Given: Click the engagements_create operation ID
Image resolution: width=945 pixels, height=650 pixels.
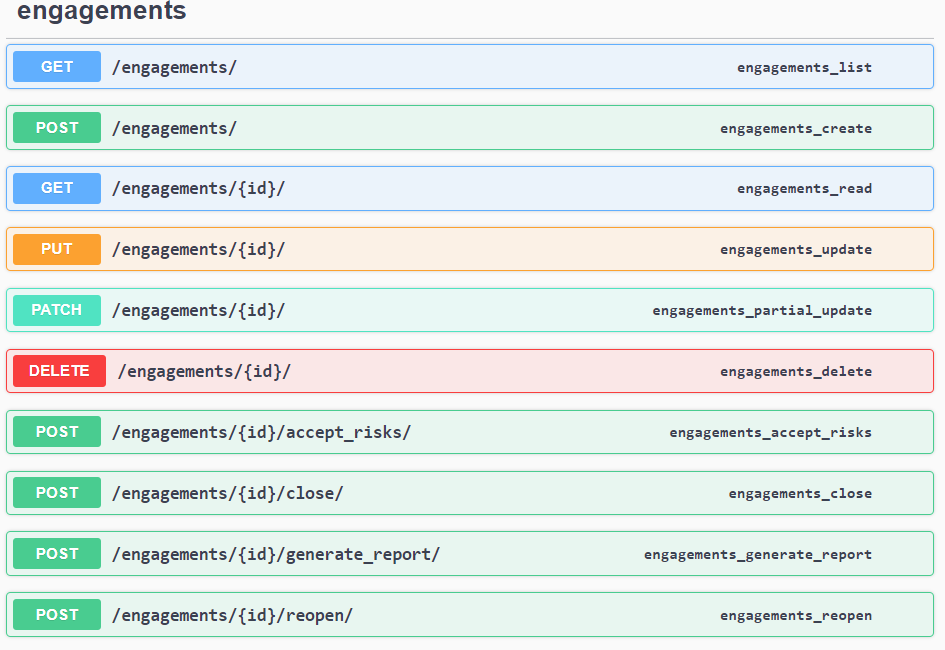Looking at the screenshot, I should [x=795, y=129].
